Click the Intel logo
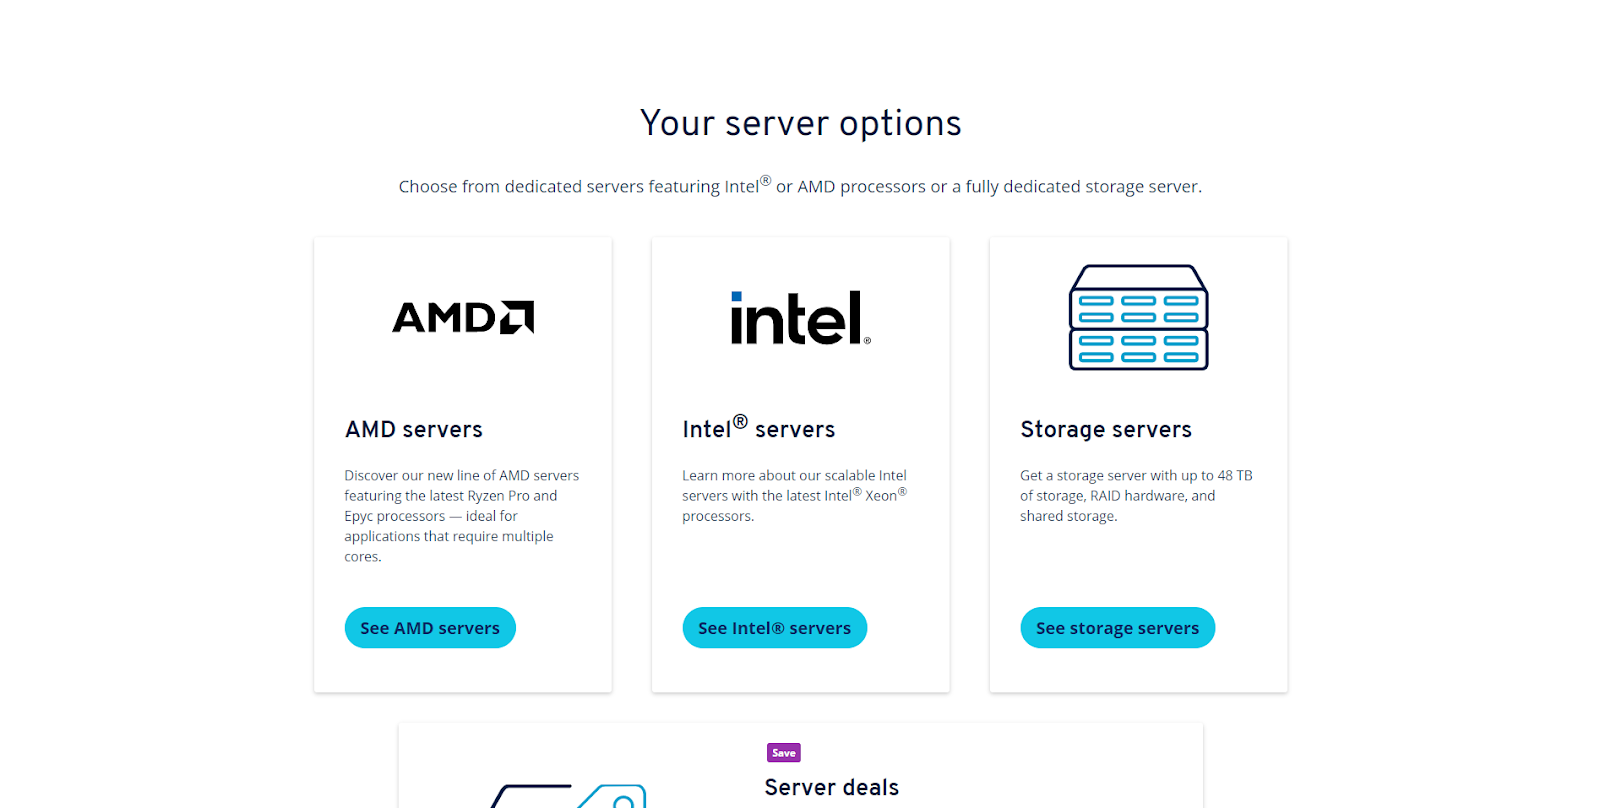This screenshot has width=1600, height=808. pyautogui.click(x=800, y=318)
